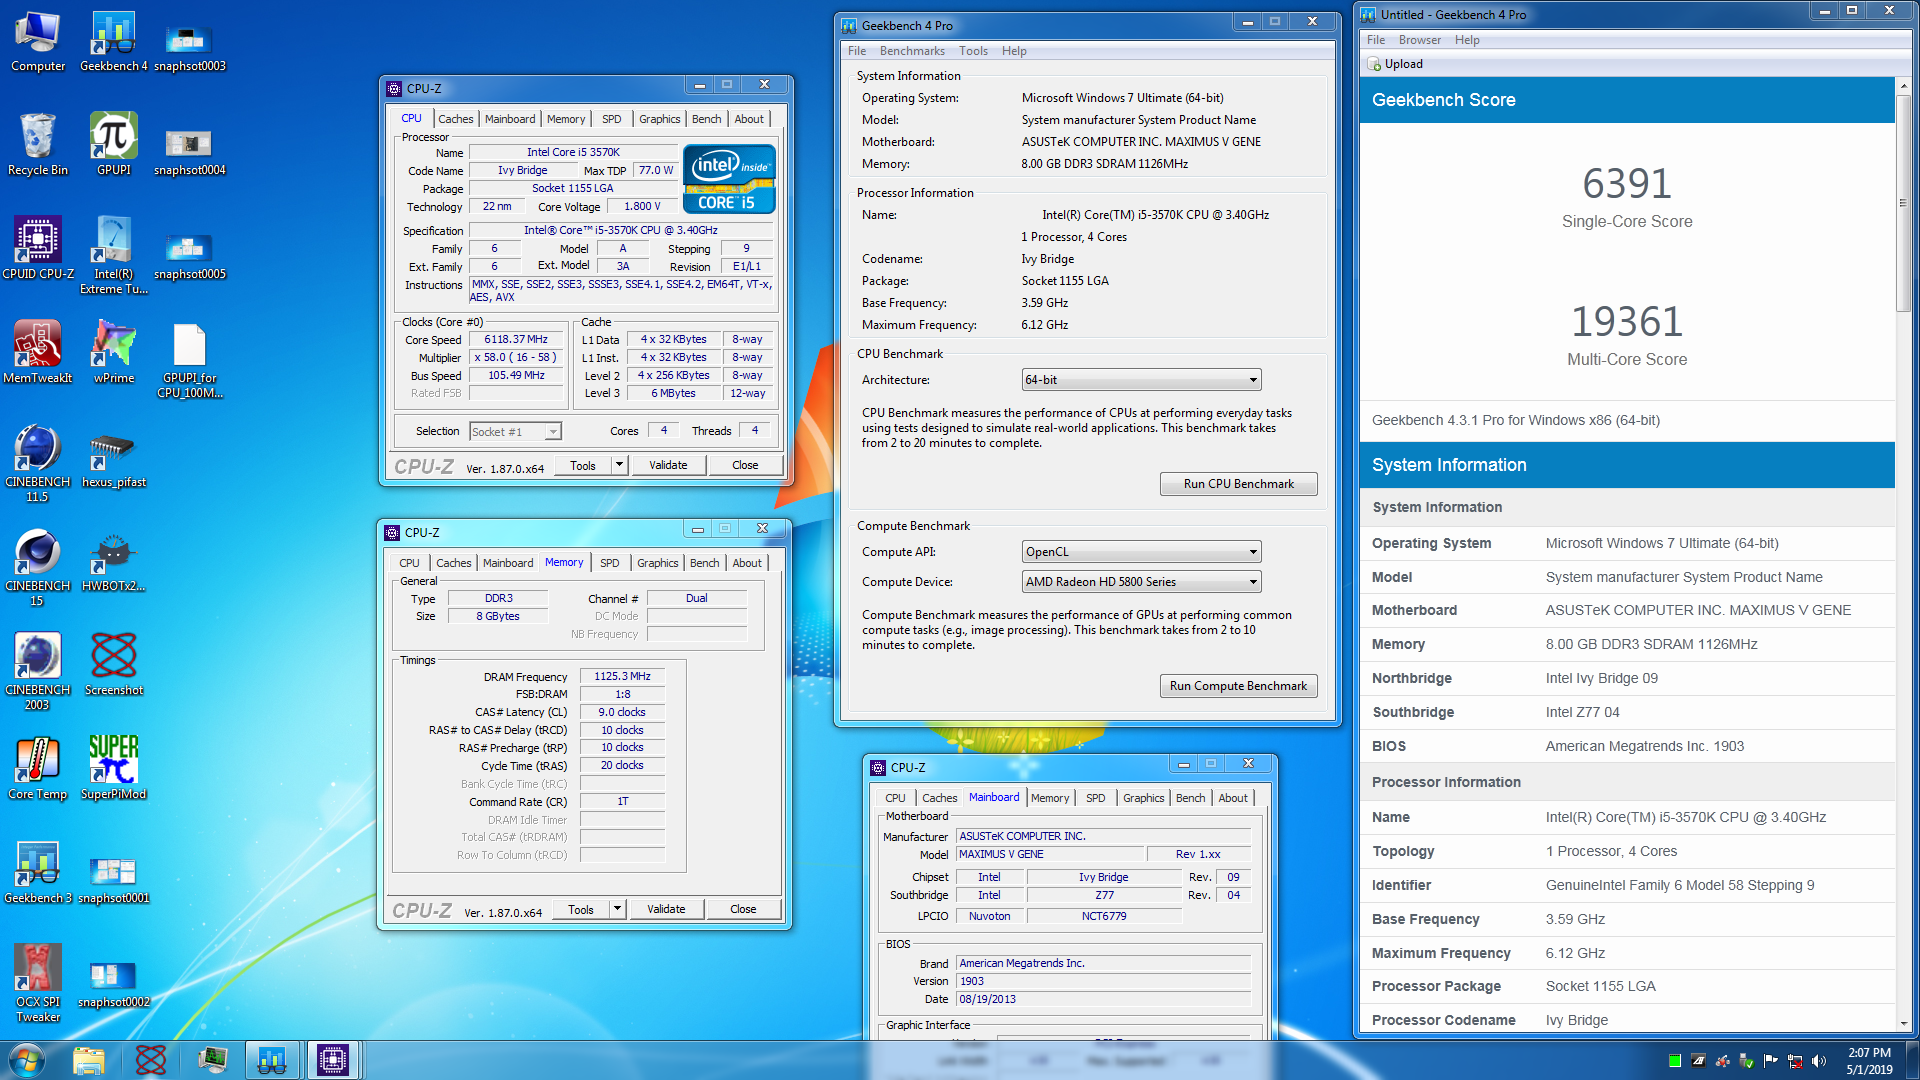The height and width of the screenshot is (1080, 1920).
Task: Launch Core Temp from the desktop
Action: click(x=38, y=770)
